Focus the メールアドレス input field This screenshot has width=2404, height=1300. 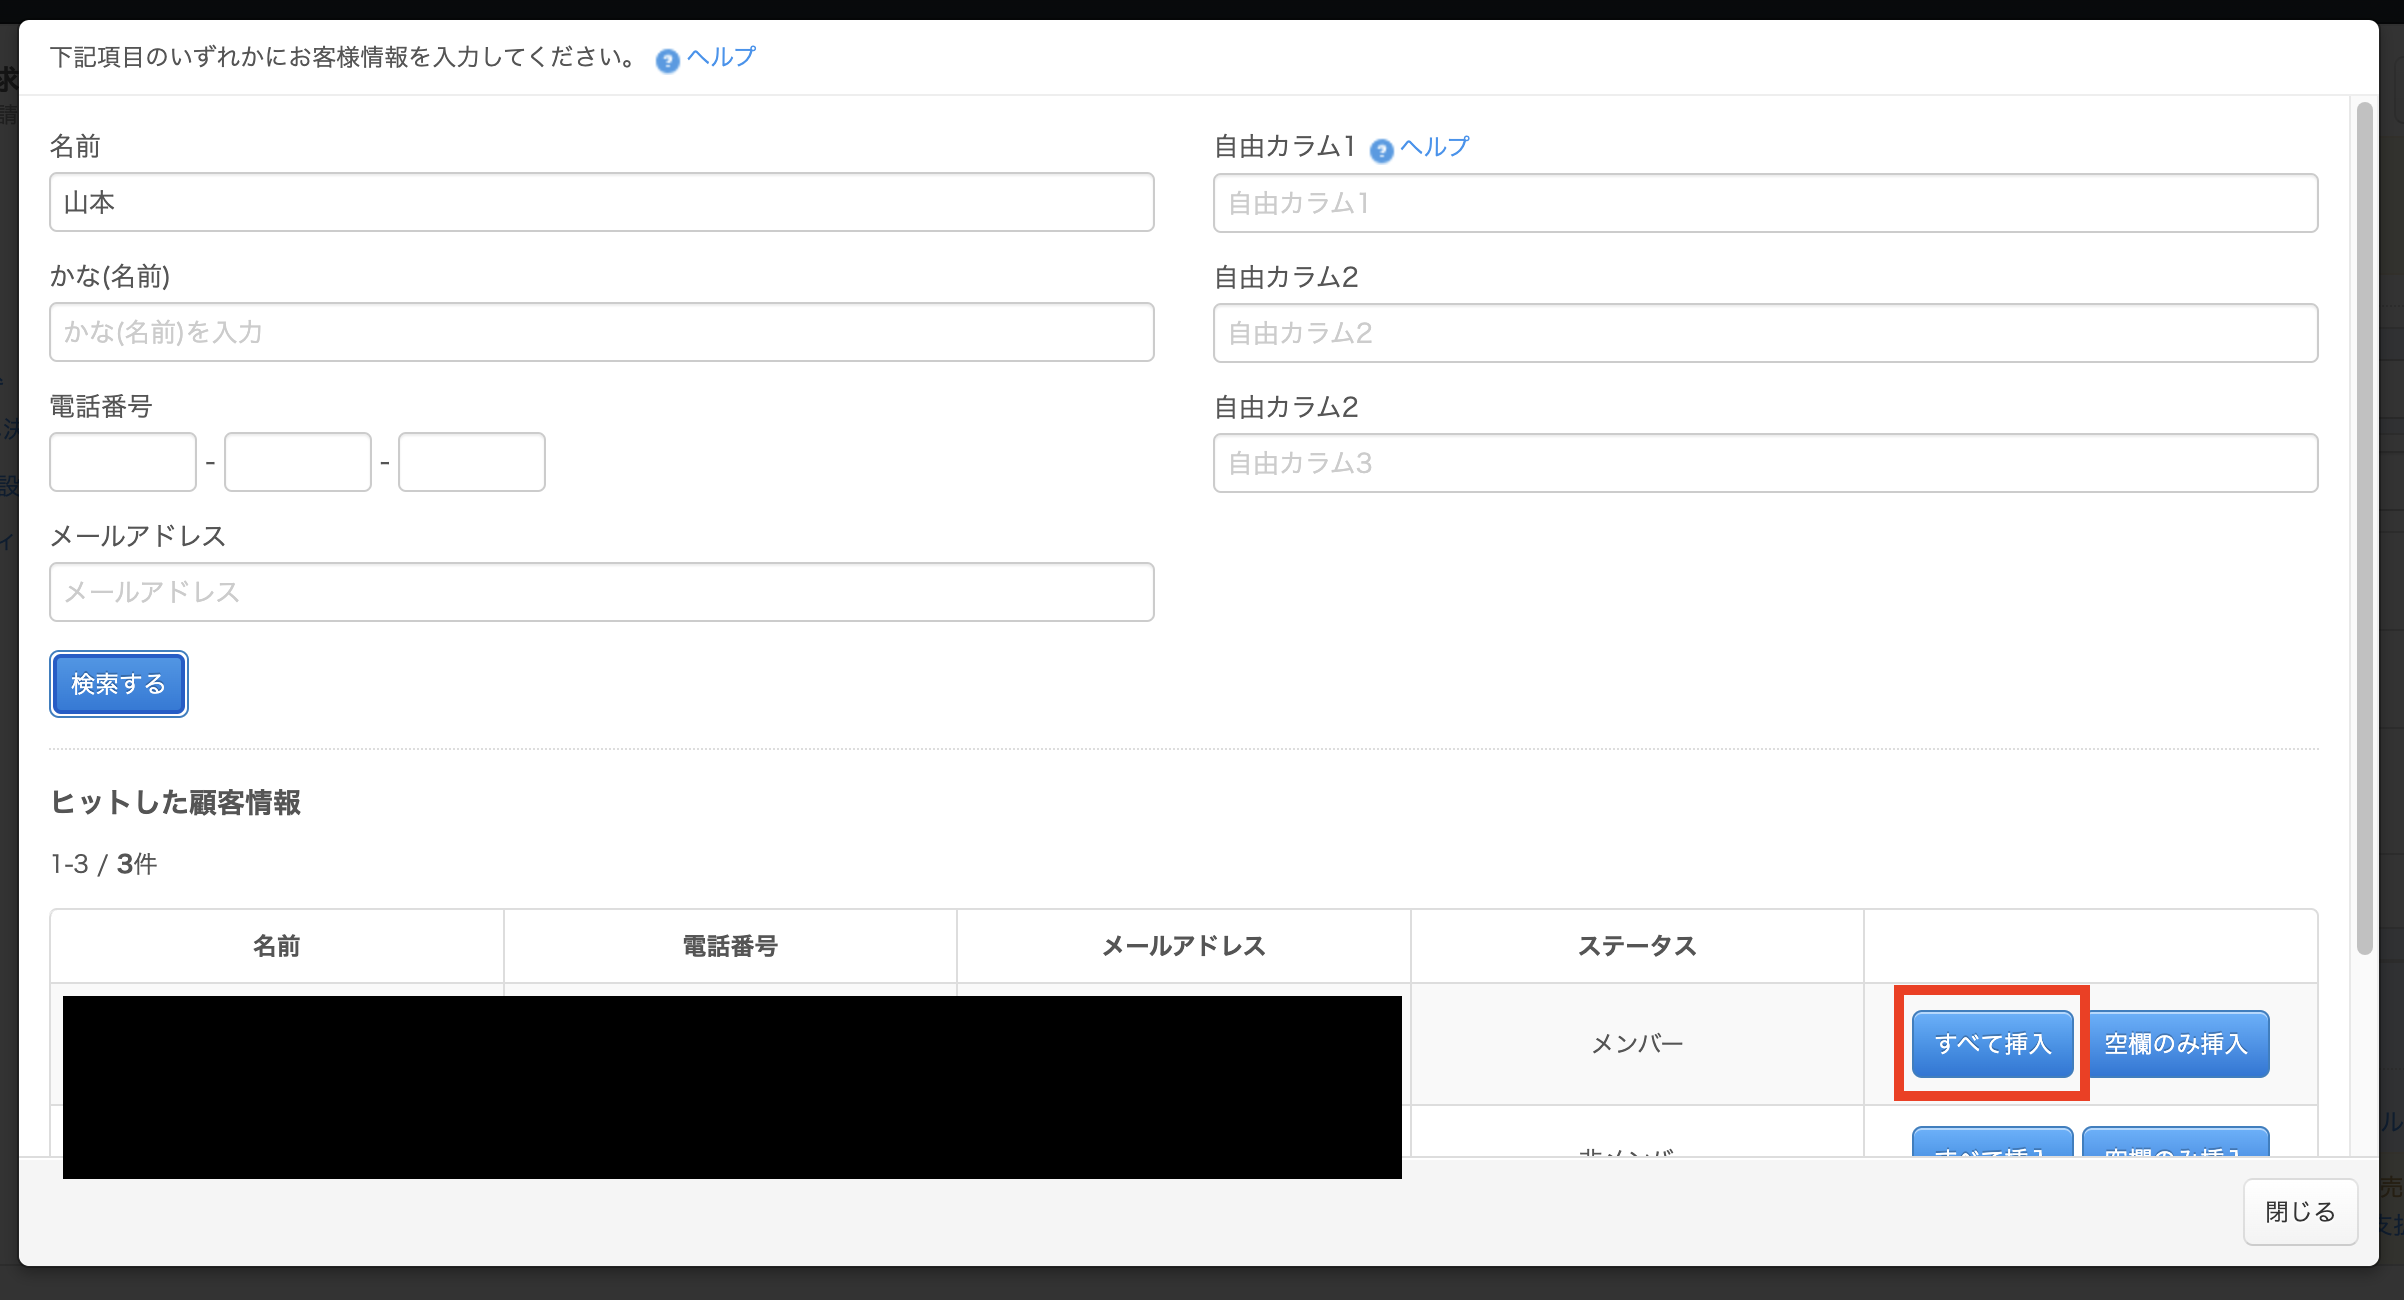[601, 592]
